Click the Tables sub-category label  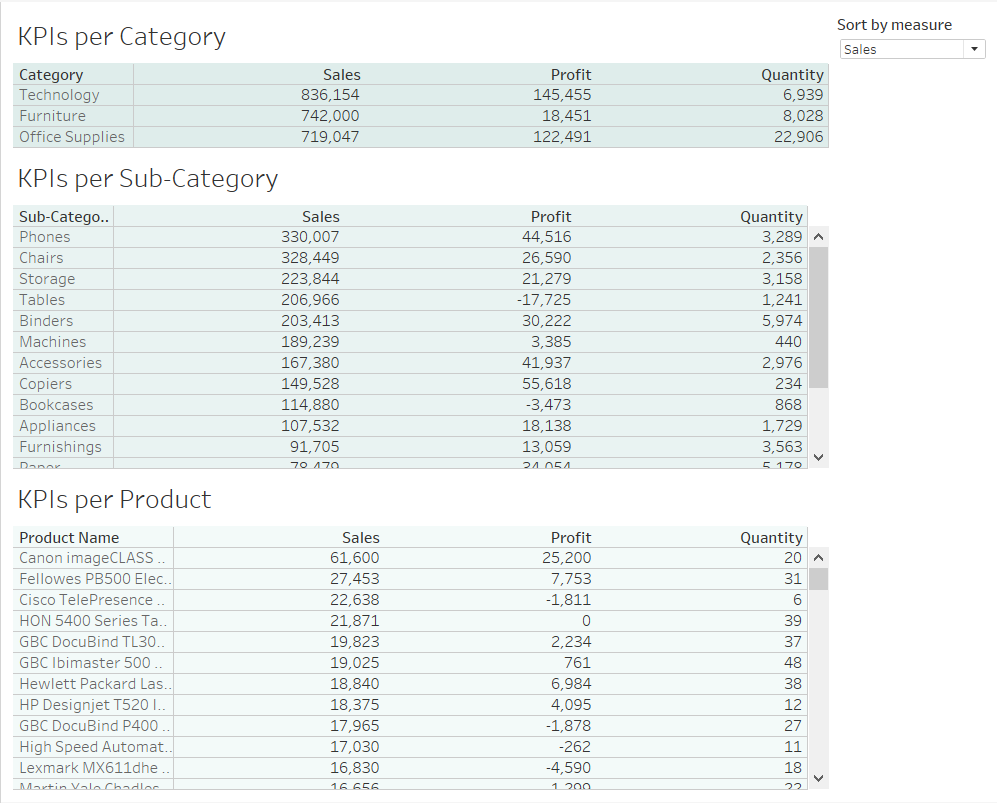tap(42, 300)
